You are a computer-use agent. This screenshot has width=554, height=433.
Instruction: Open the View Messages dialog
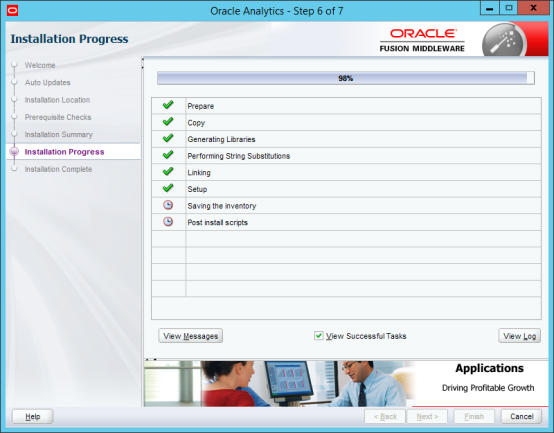click(190, 336)
